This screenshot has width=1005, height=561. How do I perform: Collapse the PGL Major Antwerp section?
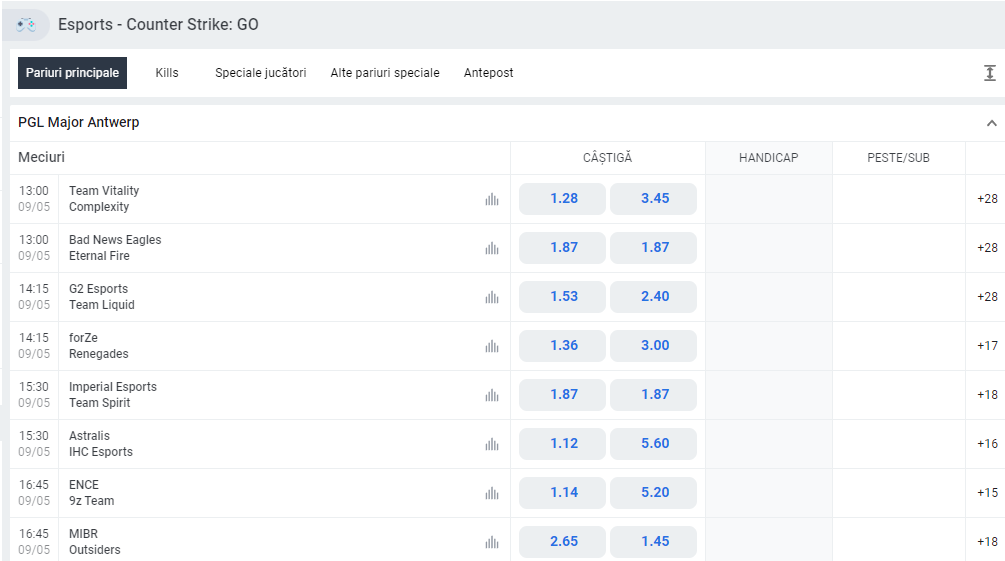point(992,123)
